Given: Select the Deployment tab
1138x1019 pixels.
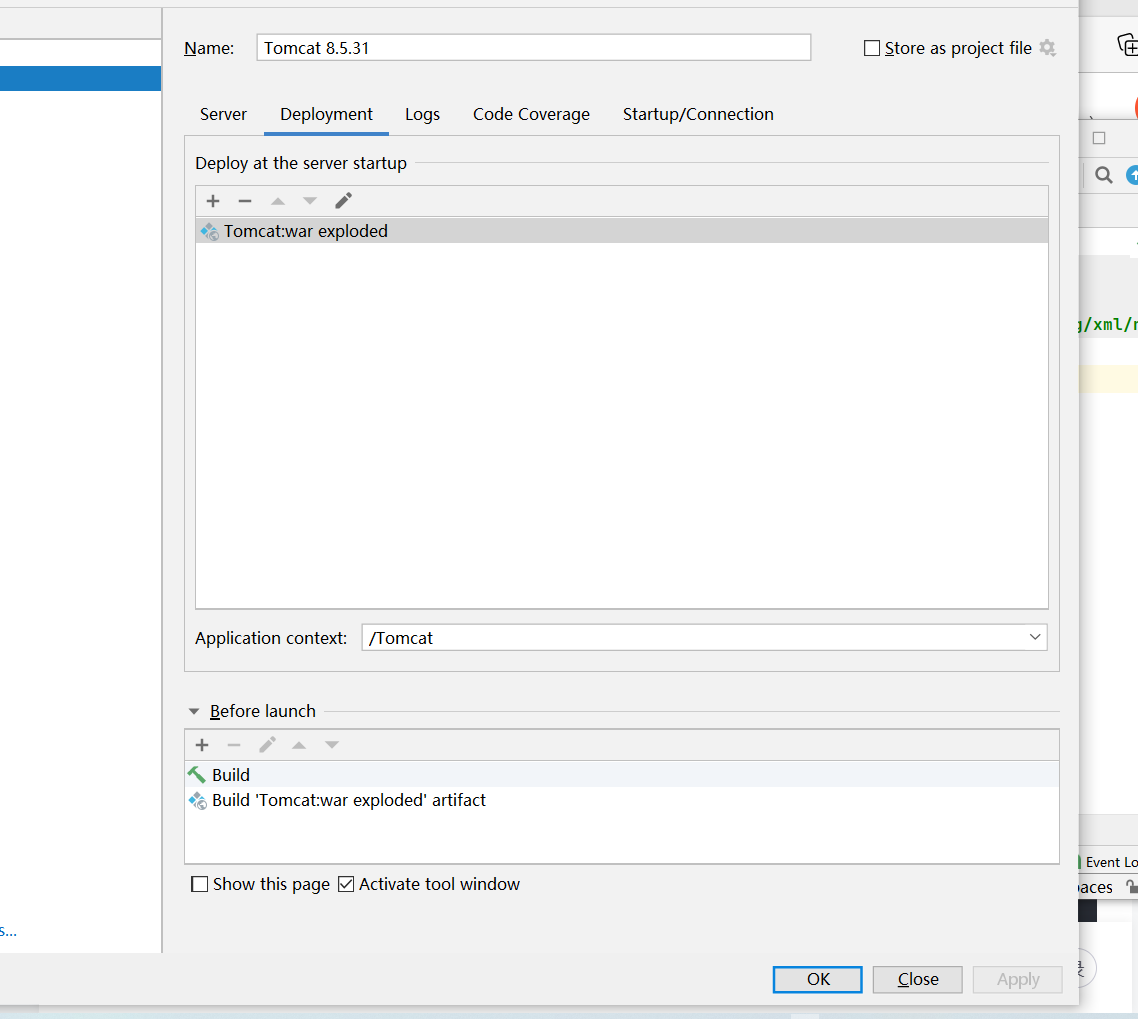Looking at the screenshot, I should tap(327, 114).
